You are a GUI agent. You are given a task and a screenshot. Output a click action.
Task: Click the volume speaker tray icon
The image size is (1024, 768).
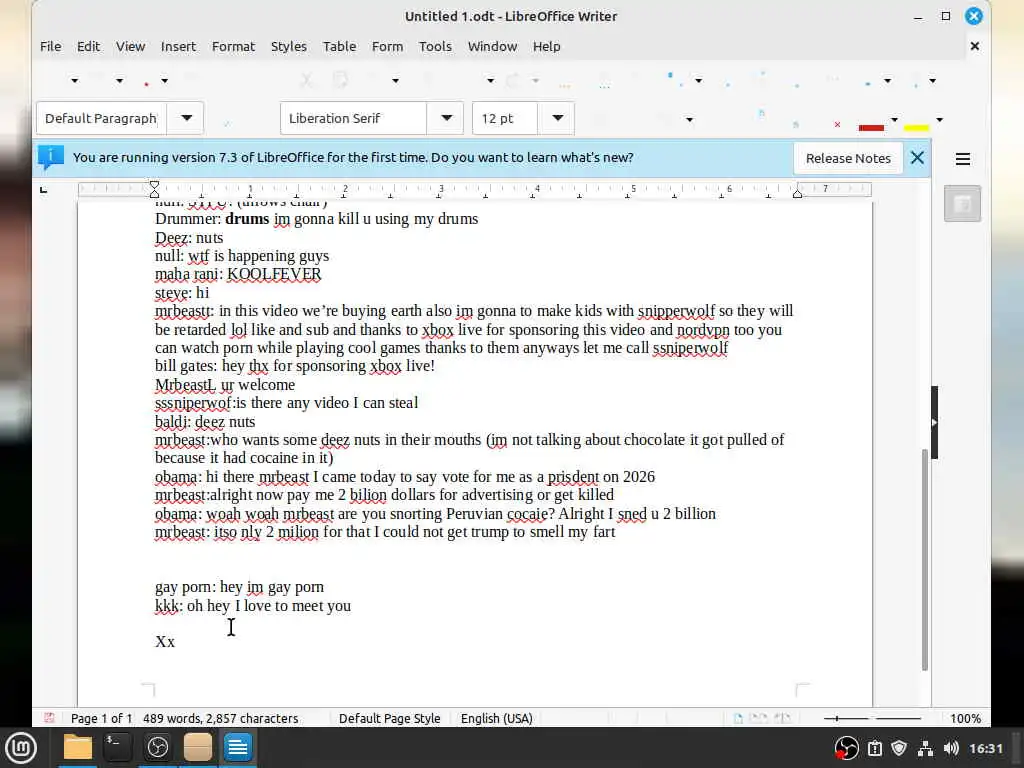[x=951, y=748]
